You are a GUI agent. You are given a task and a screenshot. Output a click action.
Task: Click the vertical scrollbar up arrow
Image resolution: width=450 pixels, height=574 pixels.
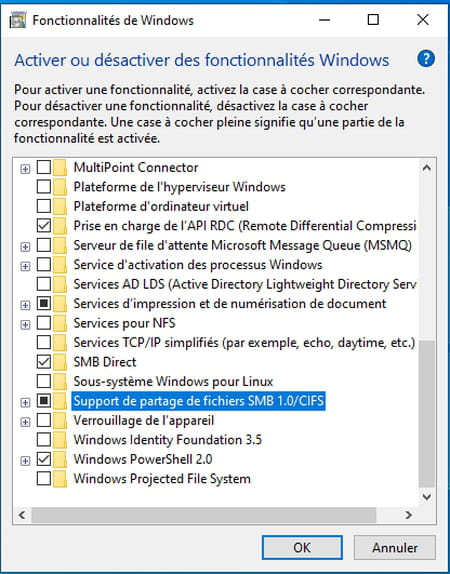(427, 168)
